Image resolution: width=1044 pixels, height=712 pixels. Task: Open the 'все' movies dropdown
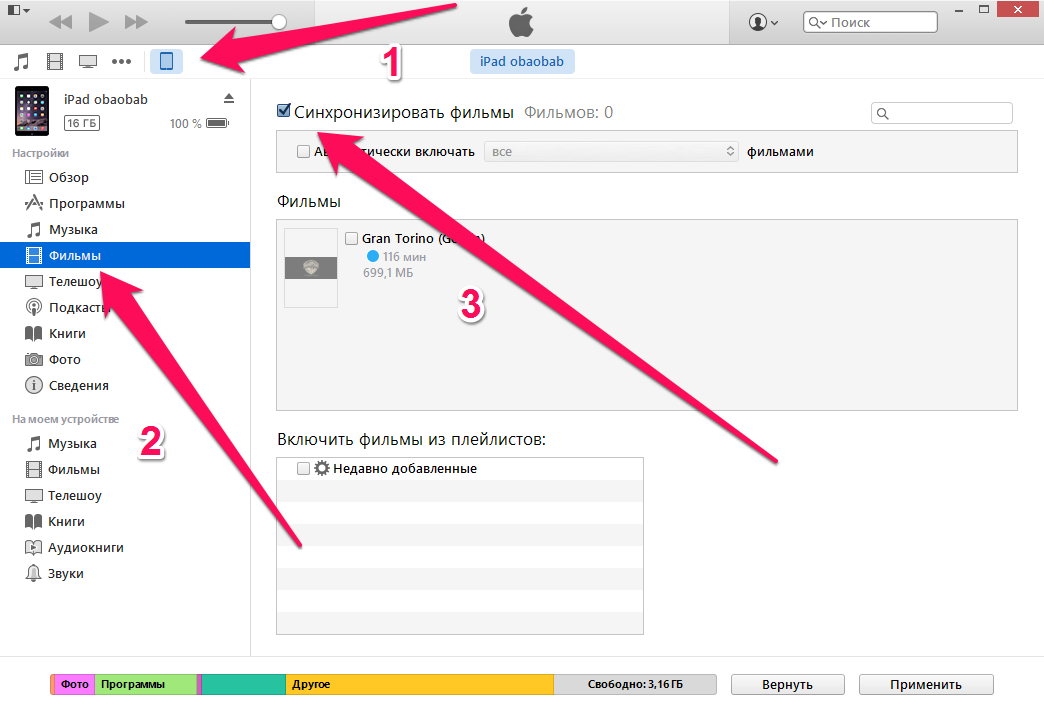tap(611, 152)
